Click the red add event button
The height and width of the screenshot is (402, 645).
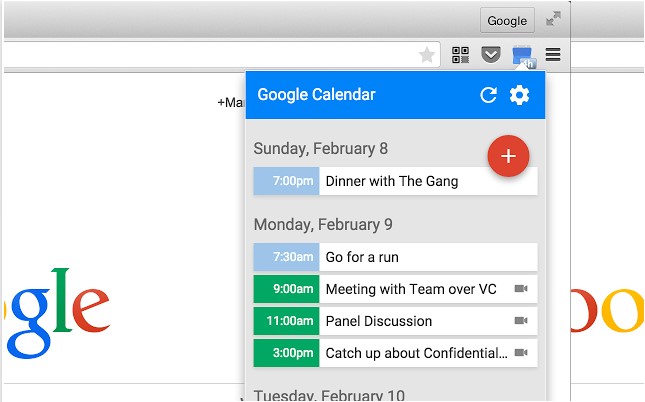pos(508,156)
